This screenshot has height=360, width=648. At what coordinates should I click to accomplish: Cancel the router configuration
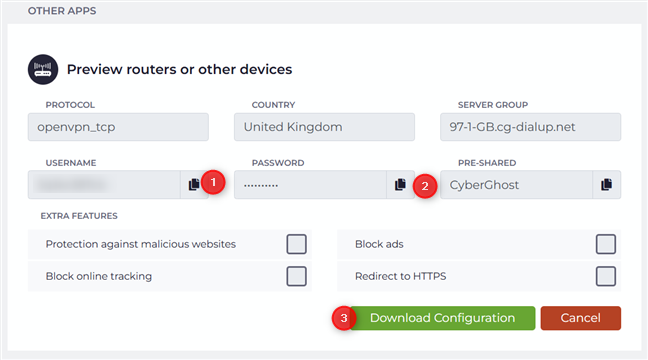point(581,318)
